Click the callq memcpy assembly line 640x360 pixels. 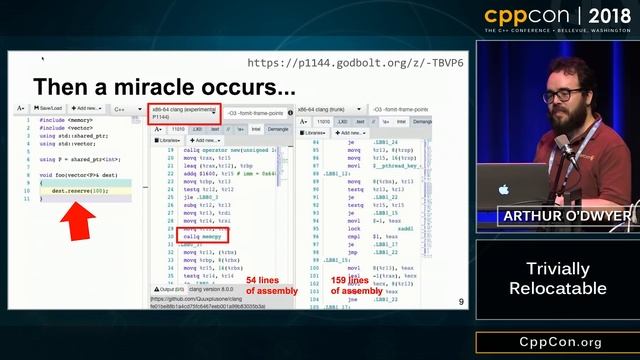202,236
